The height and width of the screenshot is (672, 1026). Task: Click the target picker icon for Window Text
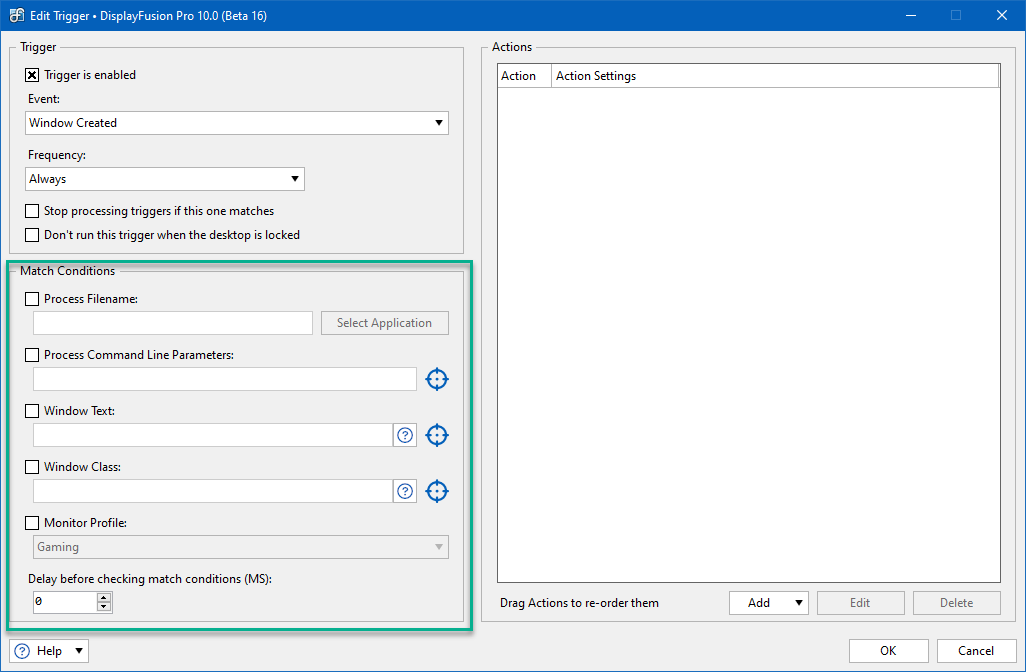[x=436, y=435]
